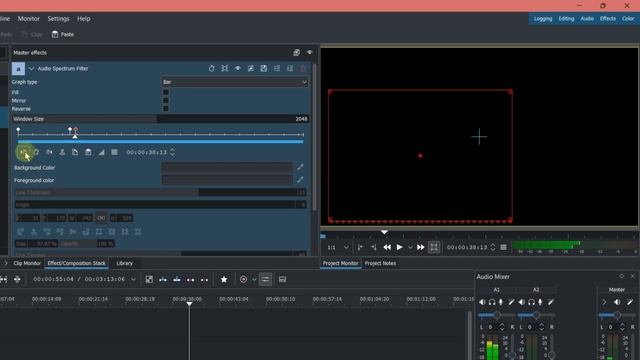Open the Clip Monitor tab
Image resolution: width=640 pixels, height=360 pixels.
coord(27,263)
